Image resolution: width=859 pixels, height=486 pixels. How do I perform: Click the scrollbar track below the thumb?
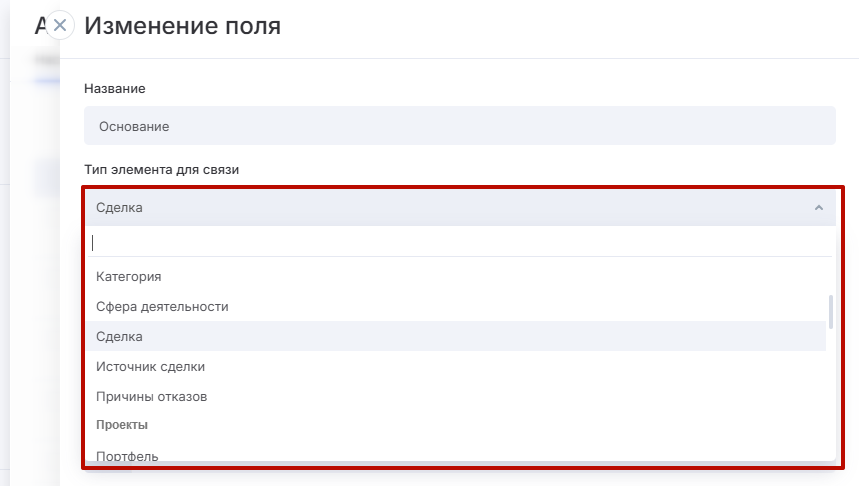(831, 394)
